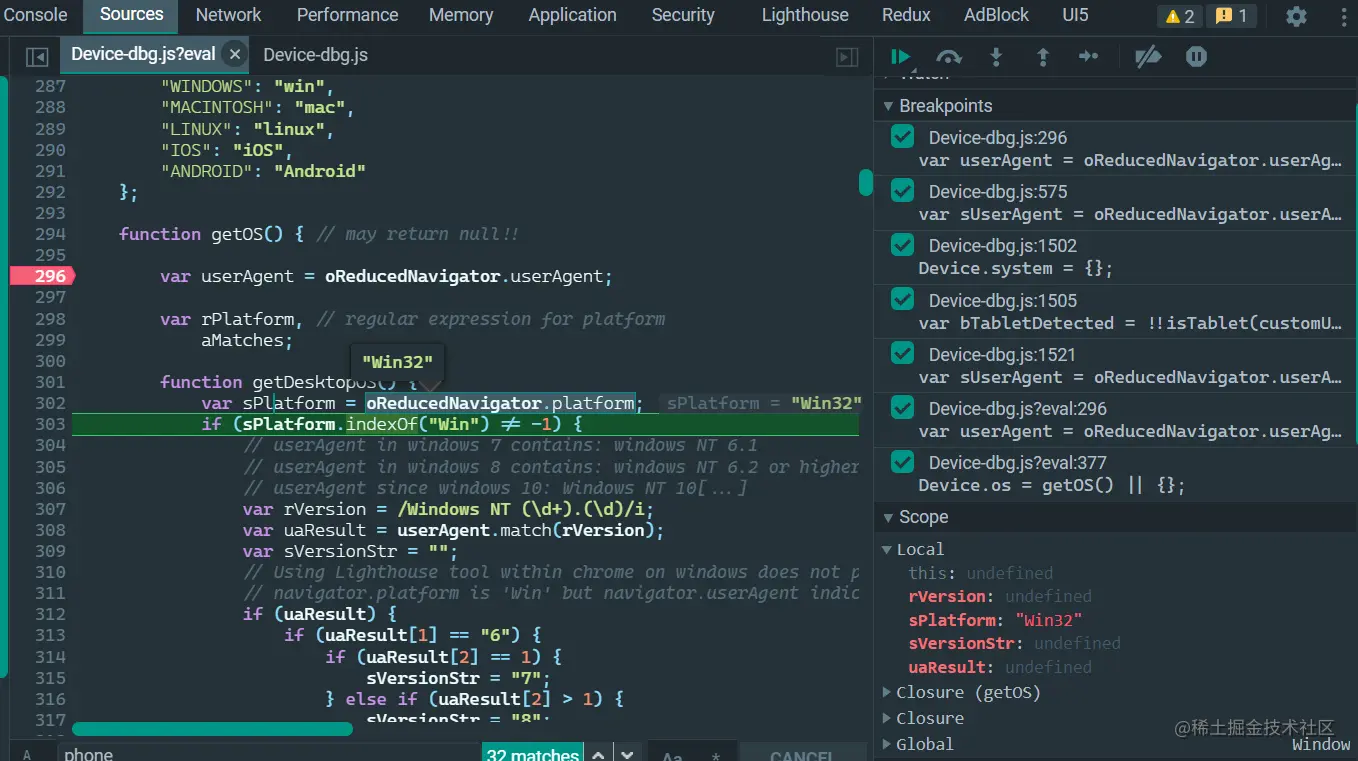Deactivate all breakpoints icon

(1148, 57)
